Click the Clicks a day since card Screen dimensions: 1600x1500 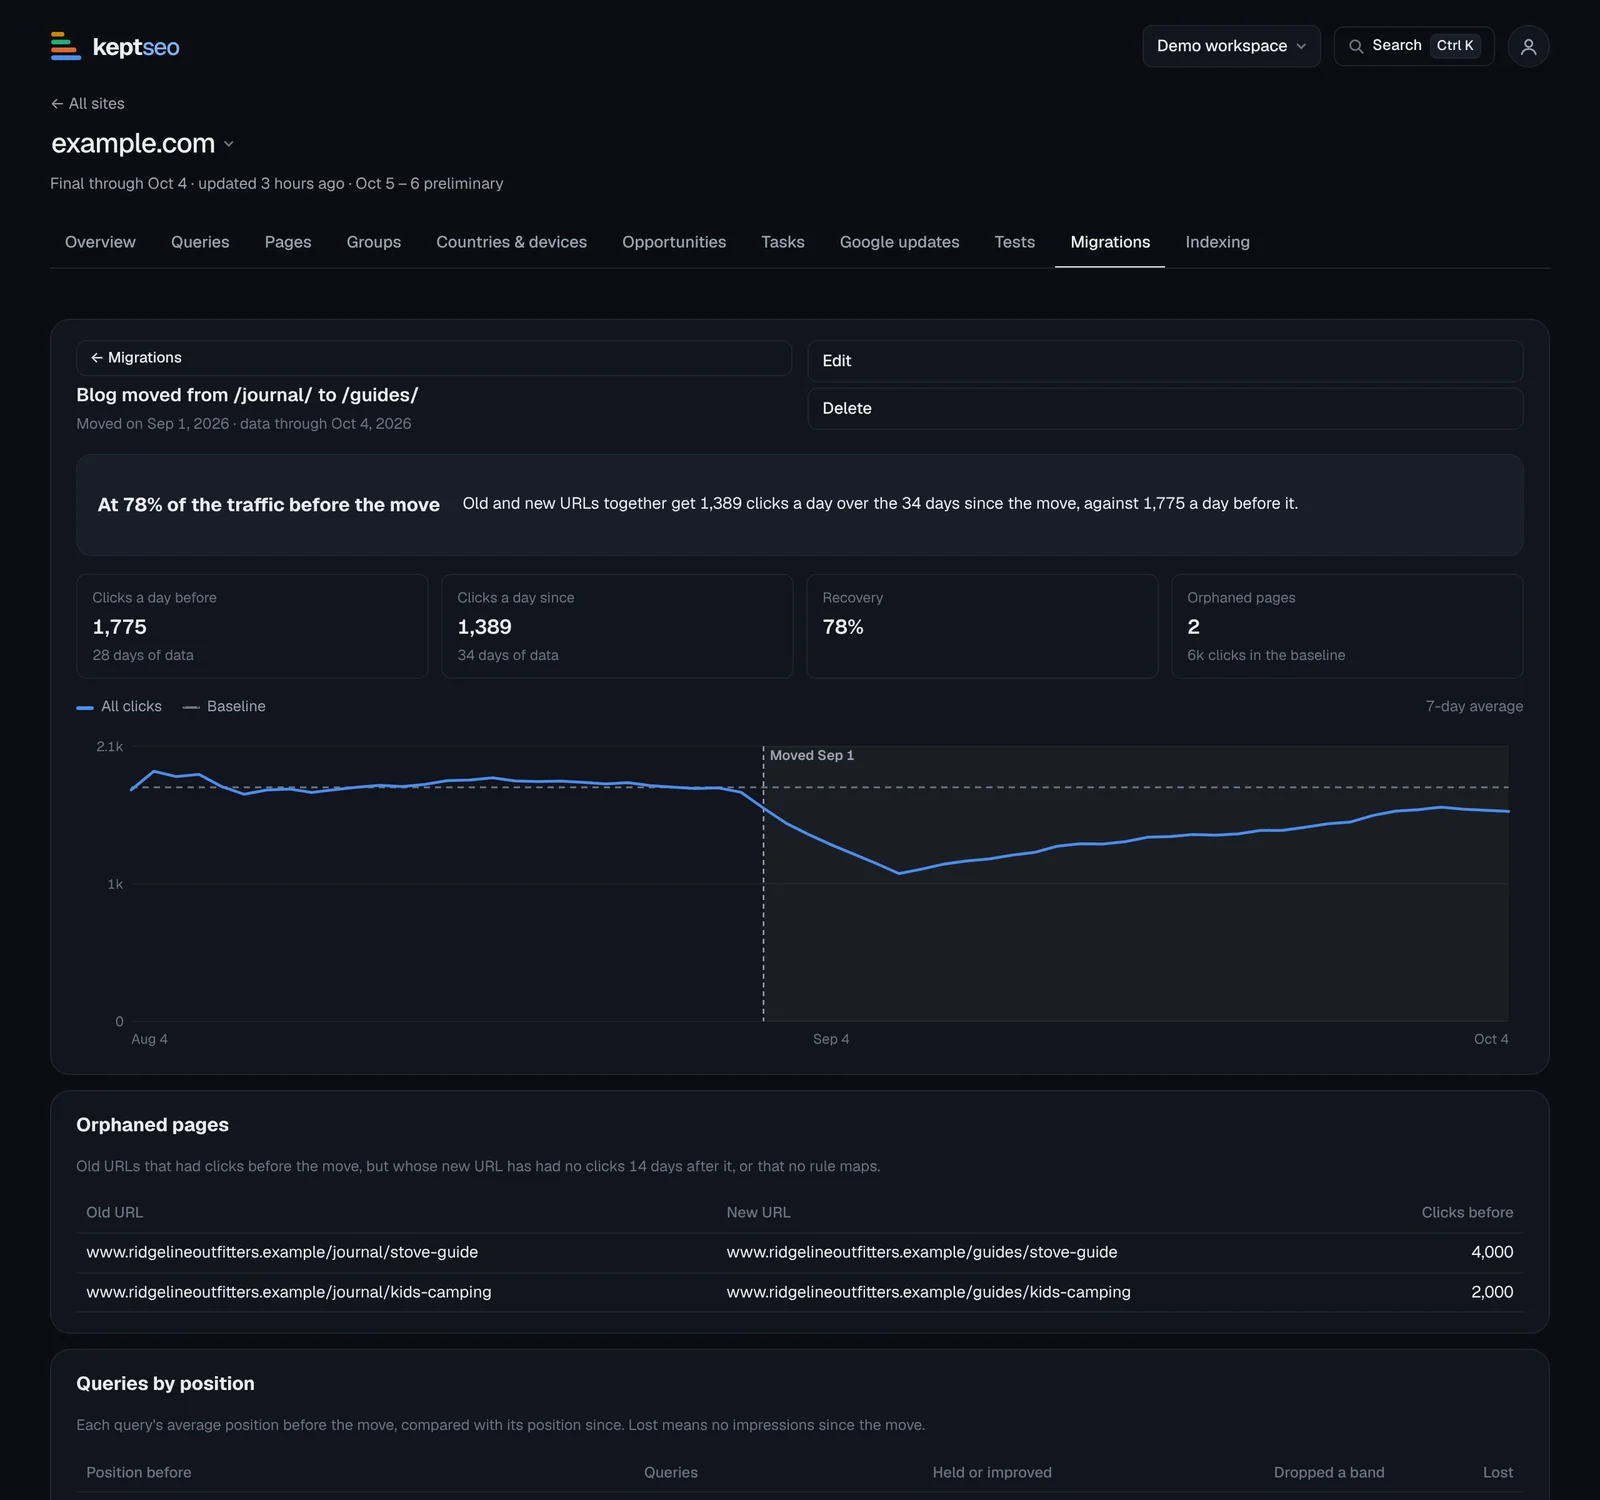pos(617,627)
